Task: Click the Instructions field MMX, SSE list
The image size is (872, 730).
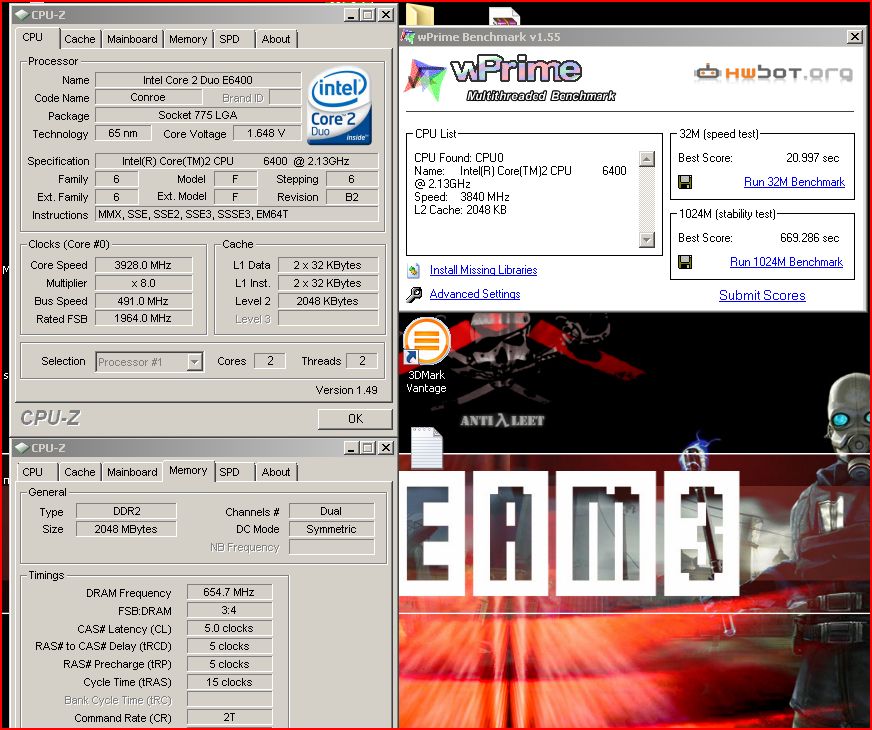Action: coord(237,214)
